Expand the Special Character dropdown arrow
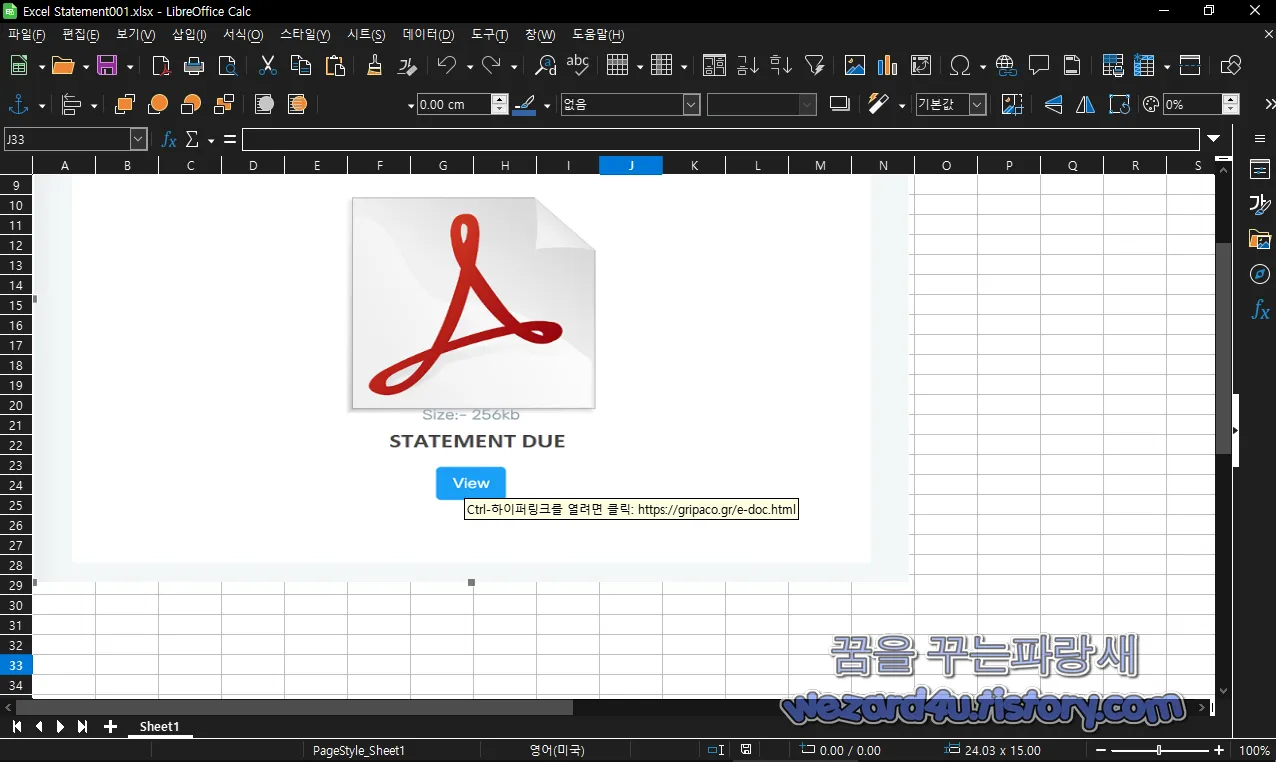This screenshot has height=762, width=1276. point(983,67)
